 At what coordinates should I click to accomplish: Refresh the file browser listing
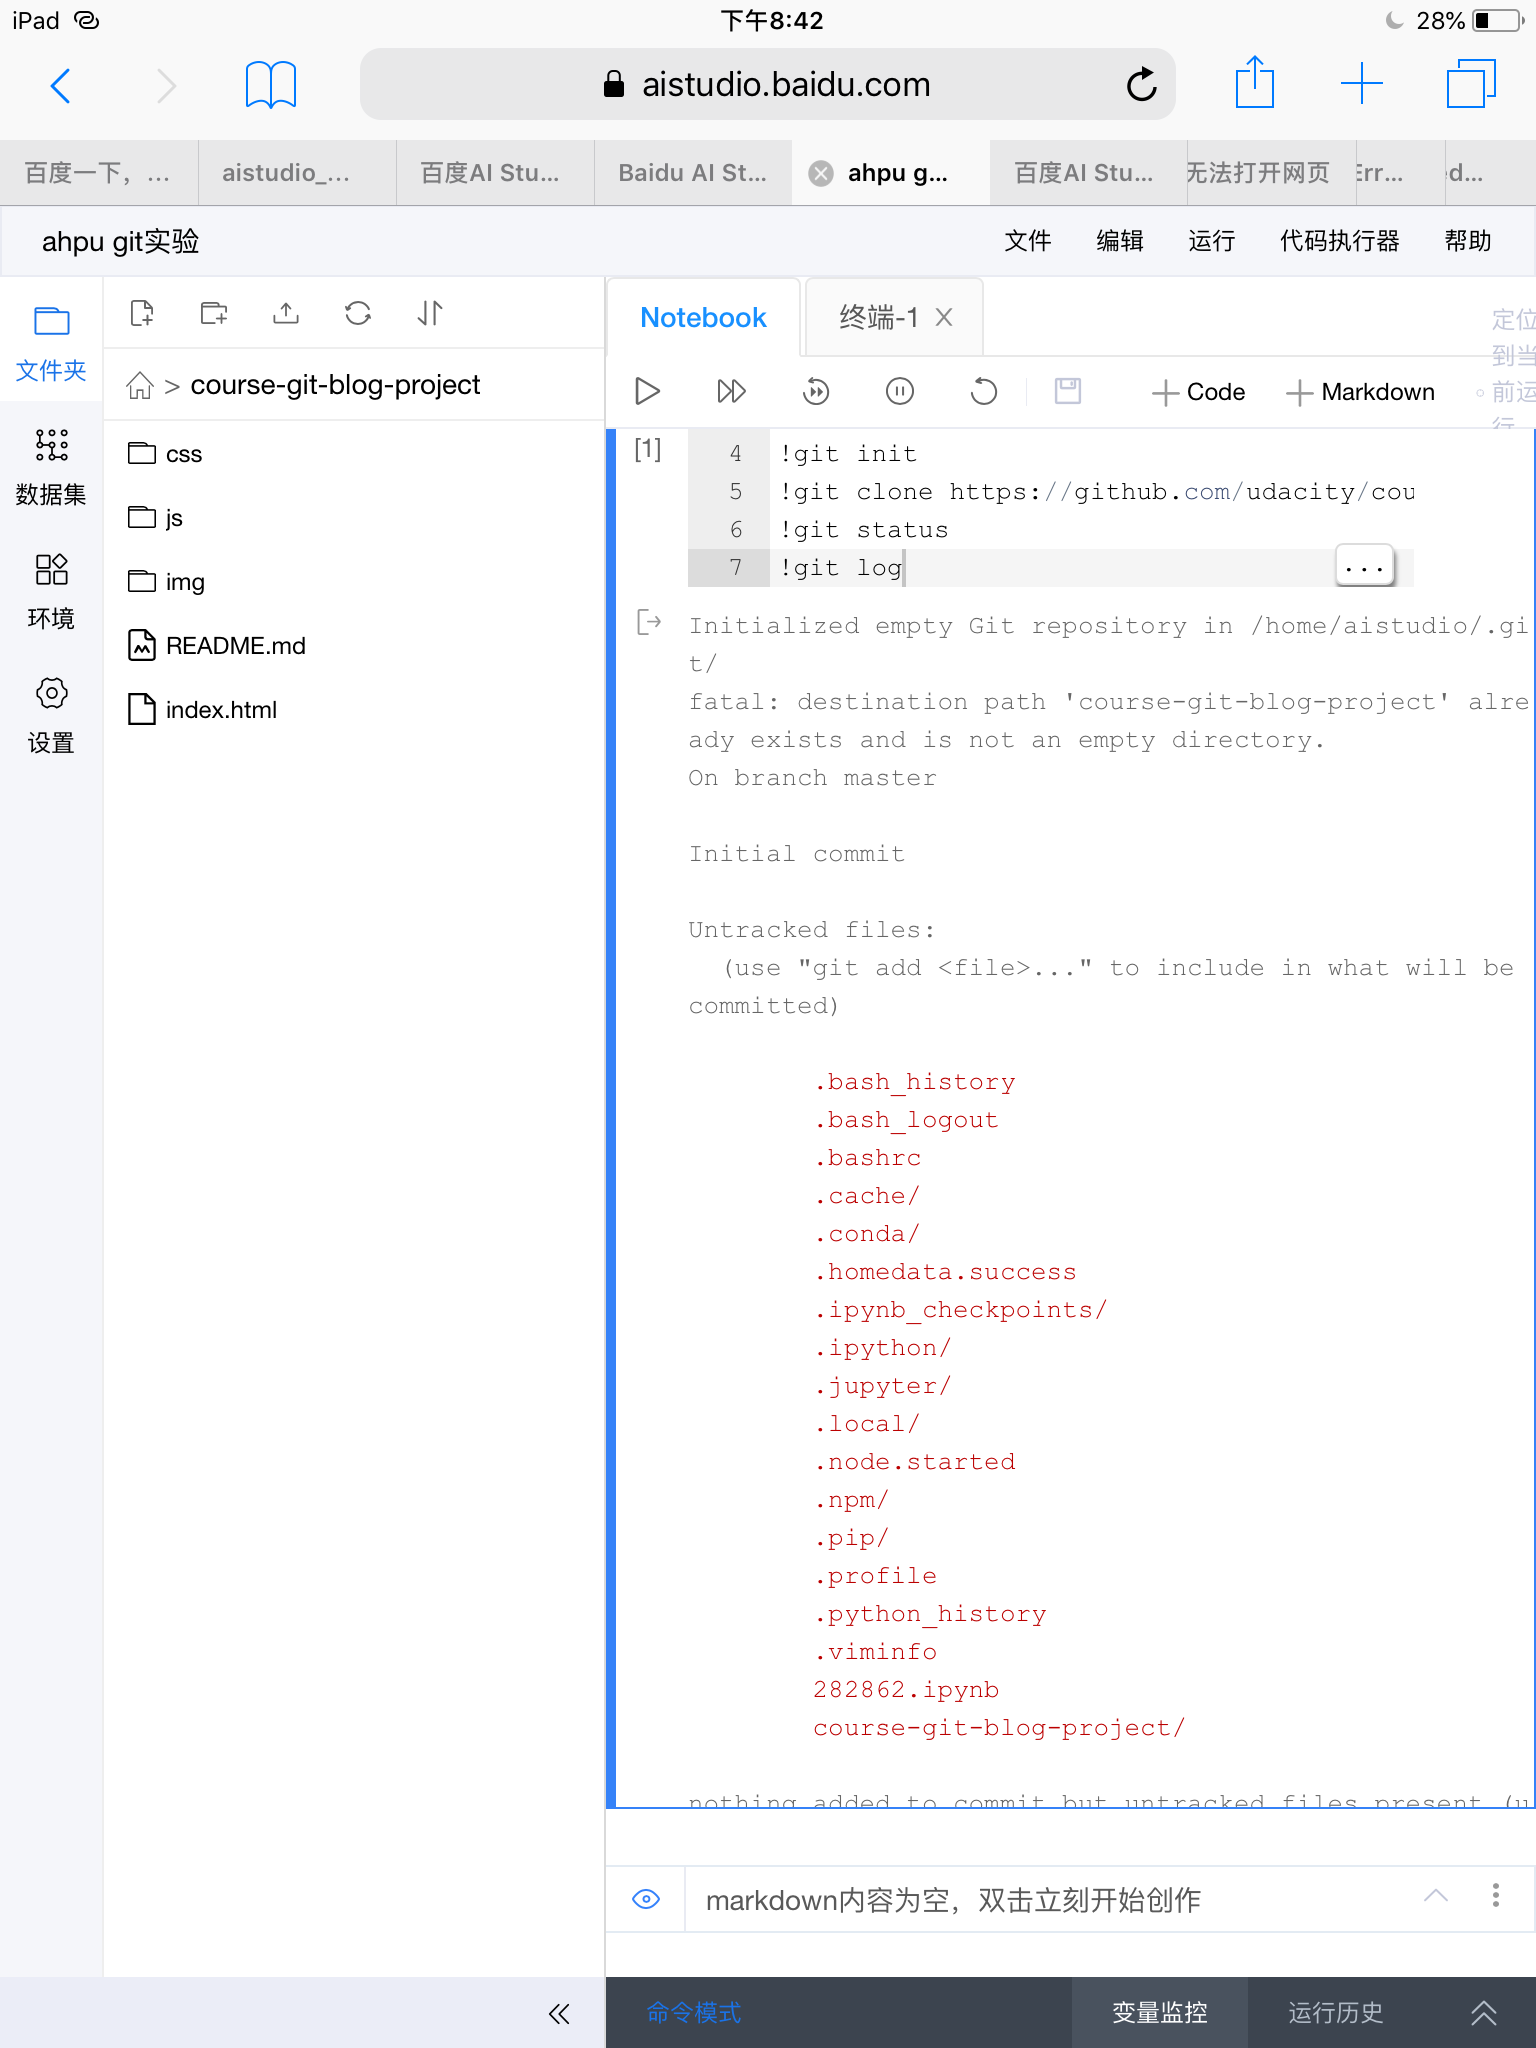[x=358, y=313]
